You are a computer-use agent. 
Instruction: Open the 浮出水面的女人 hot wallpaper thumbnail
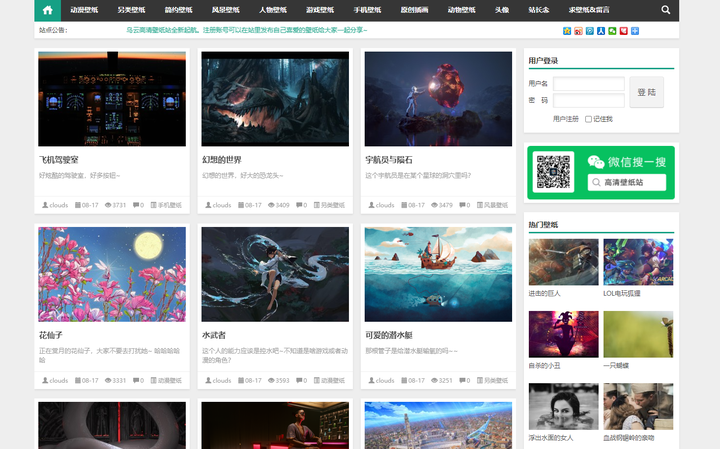[x=563, y=406]
